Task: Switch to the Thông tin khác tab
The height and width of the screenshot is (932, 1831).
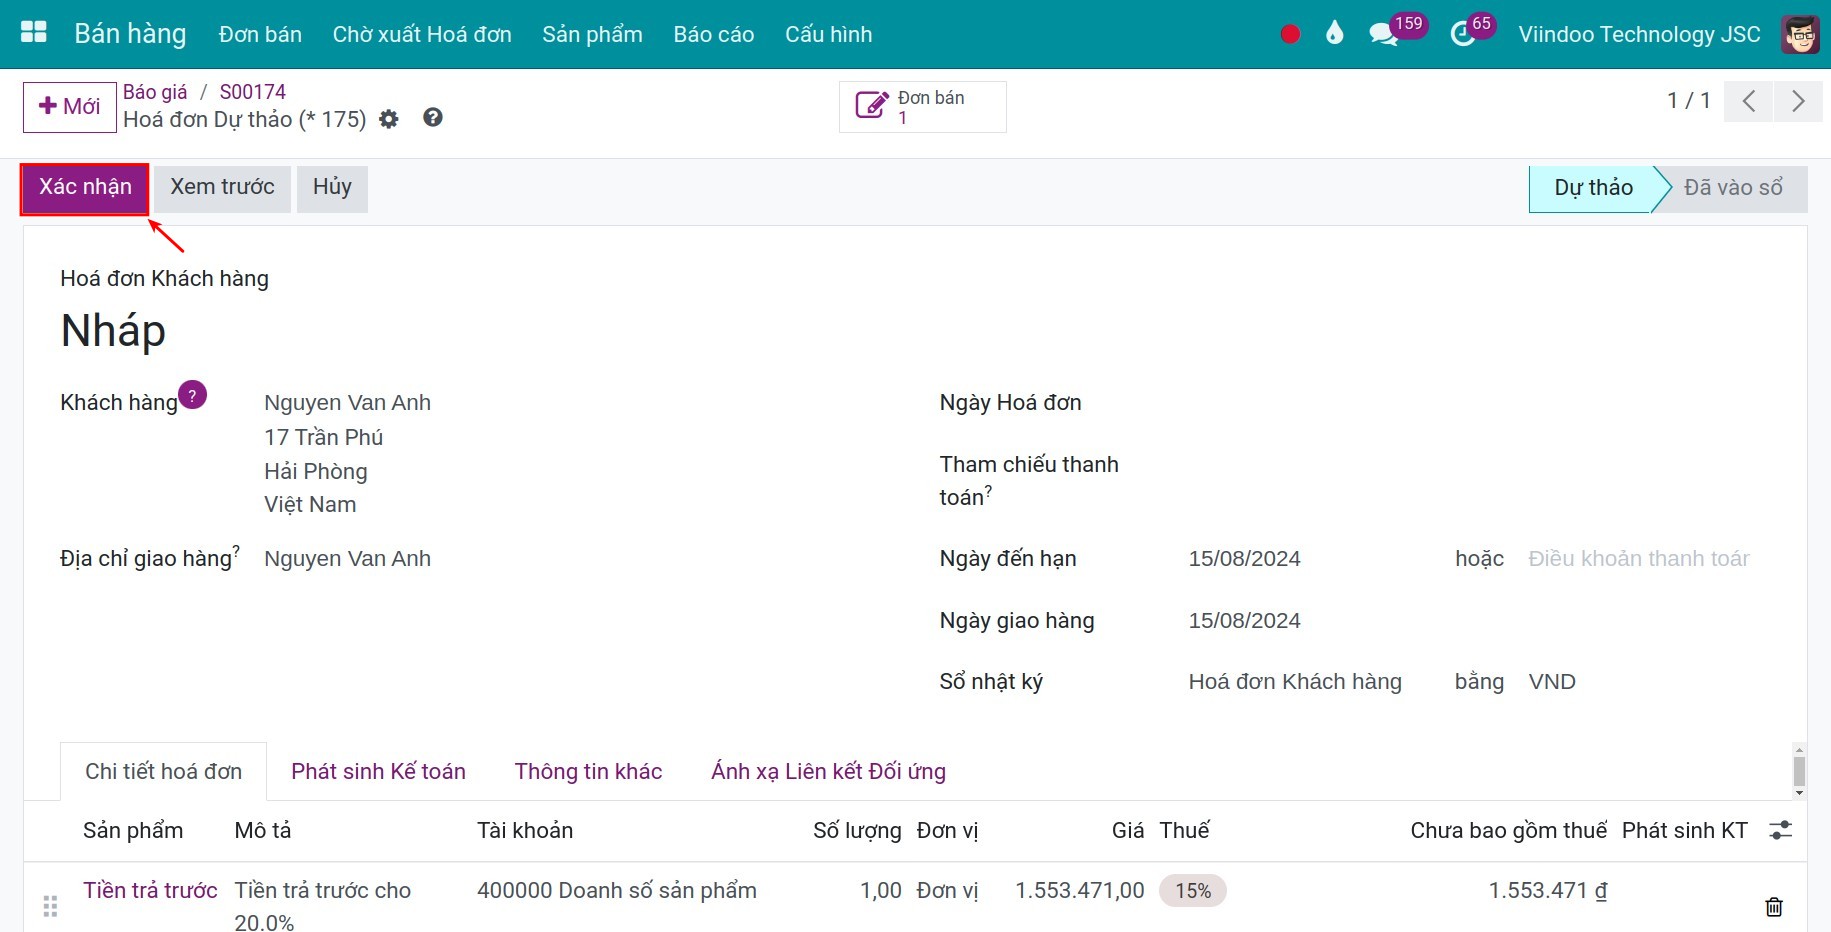Action: click(588, 771)
